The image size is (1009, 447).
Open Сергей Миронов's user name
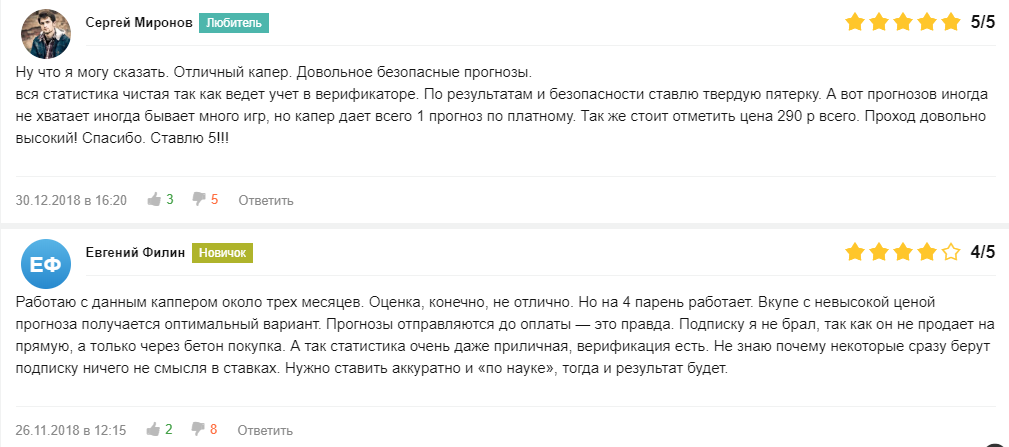[x=138, y=22]
